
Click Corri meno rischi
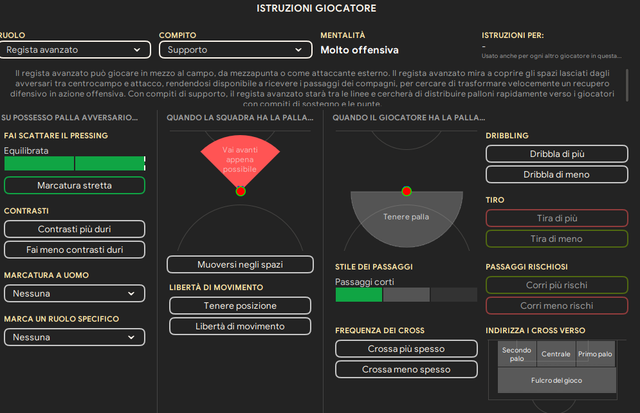(x=557, y=306)
